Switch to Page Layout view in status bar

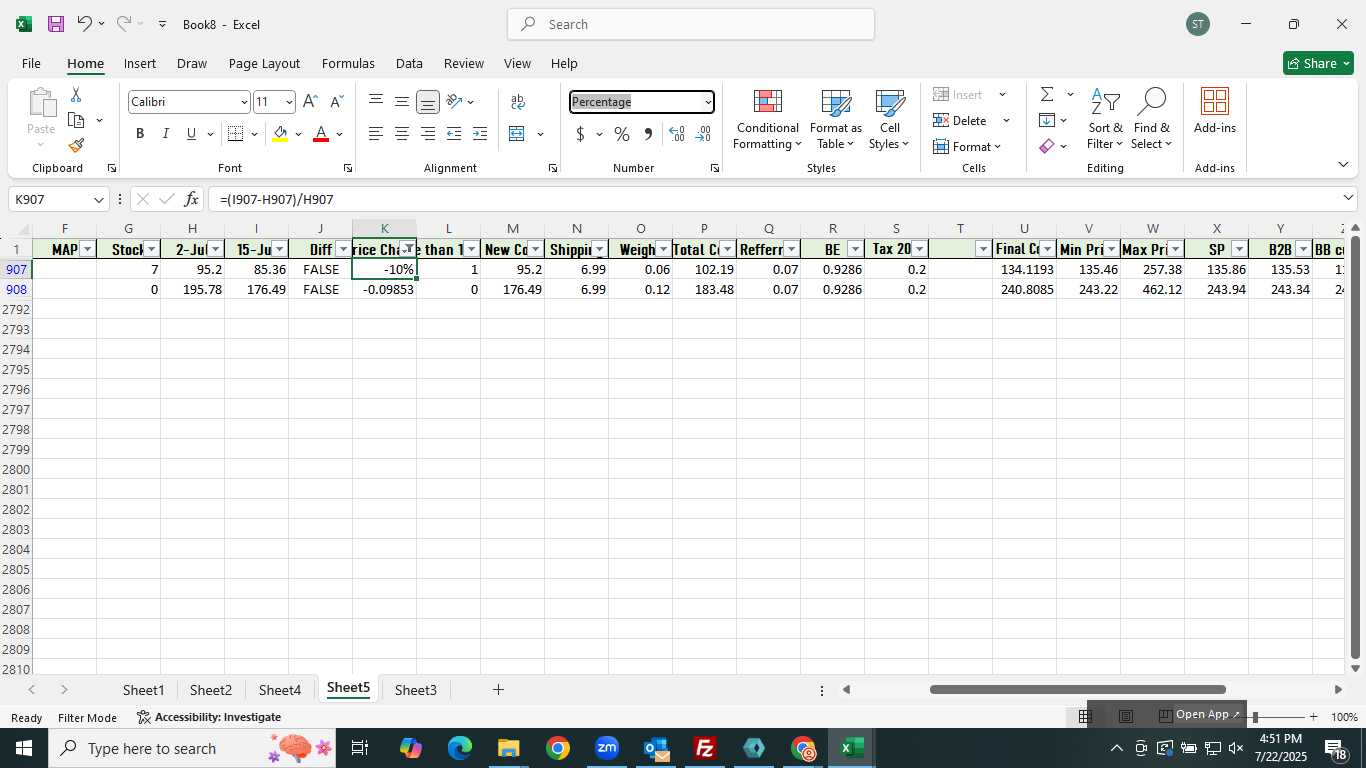pos(1126,716)
